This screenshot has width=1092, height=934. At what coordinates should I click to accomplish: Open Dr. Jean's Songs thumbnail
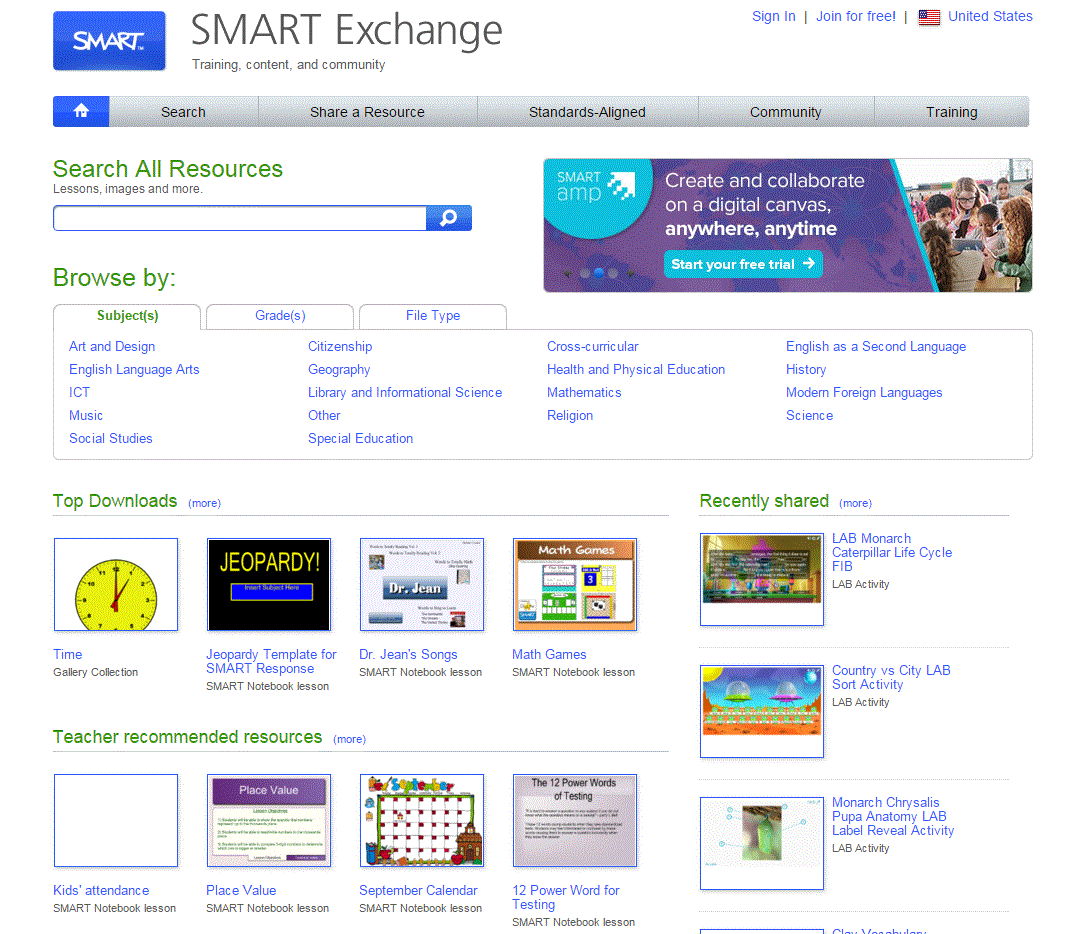tap(421, 585)
